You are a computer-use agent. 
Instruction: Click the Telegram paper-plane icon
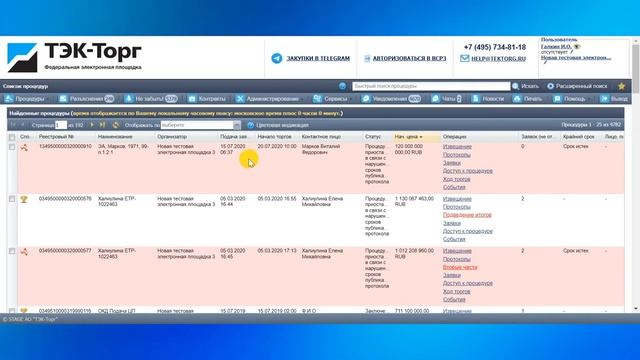(276, 58)
